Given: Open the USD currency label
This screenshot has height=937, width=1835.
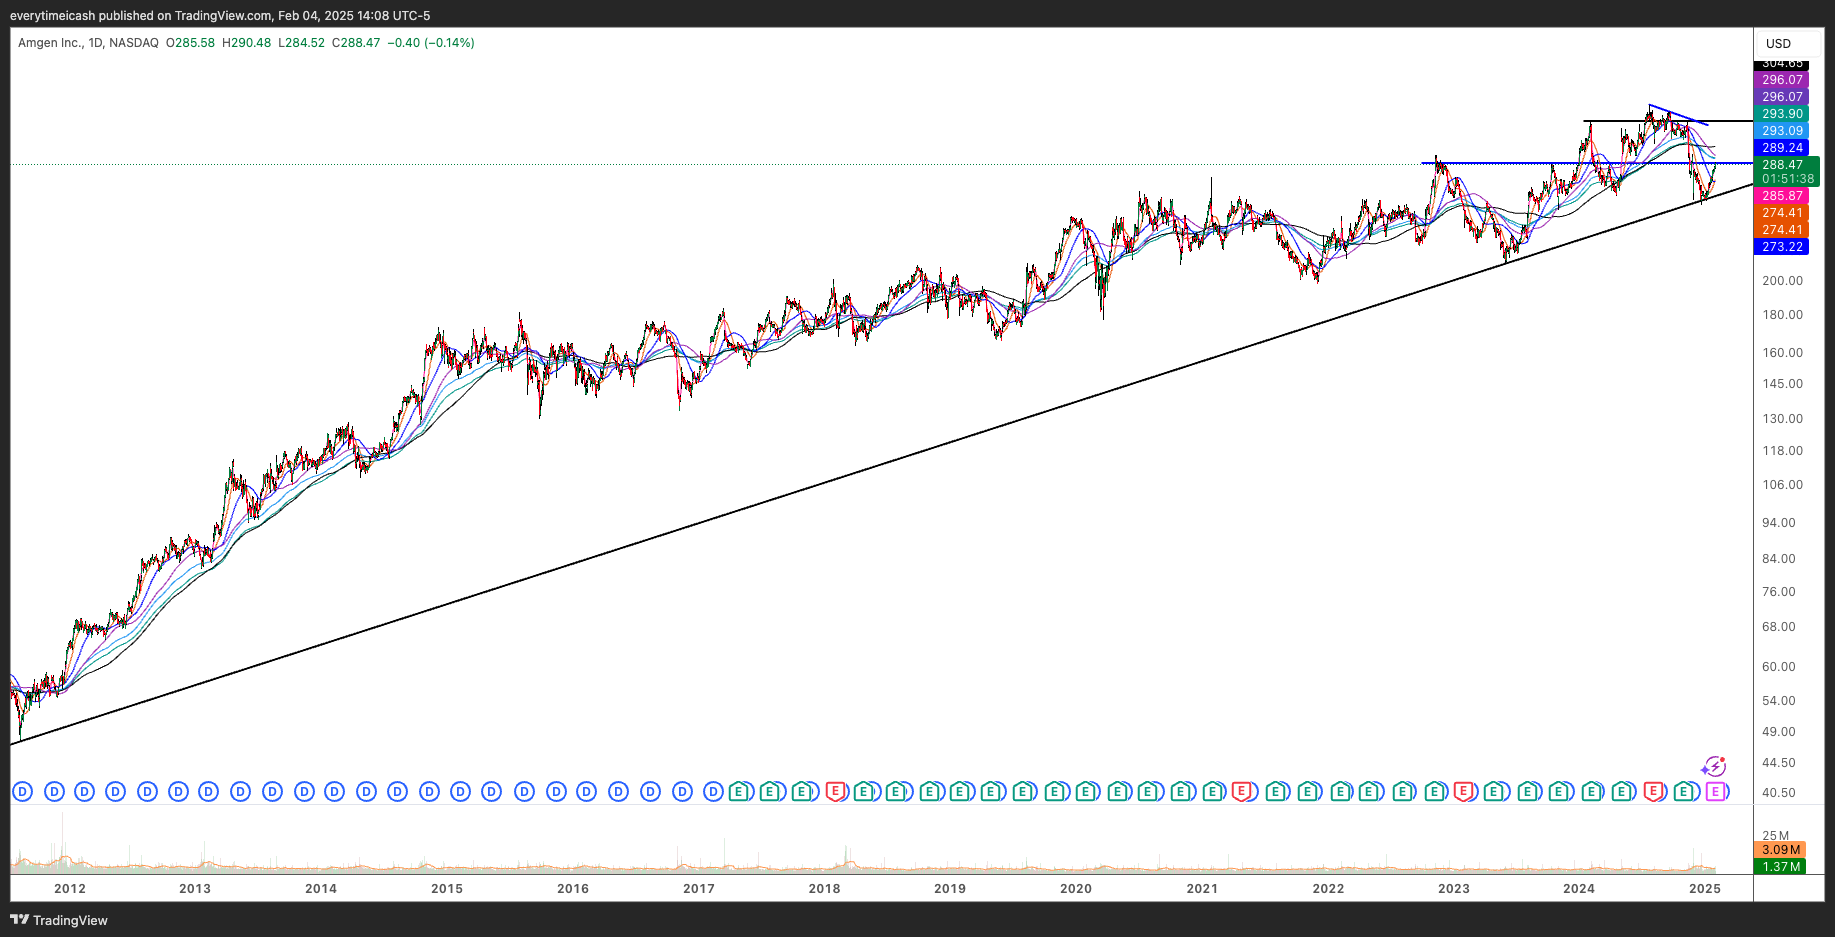Looking at the screenshot, I should (1778, 44).
